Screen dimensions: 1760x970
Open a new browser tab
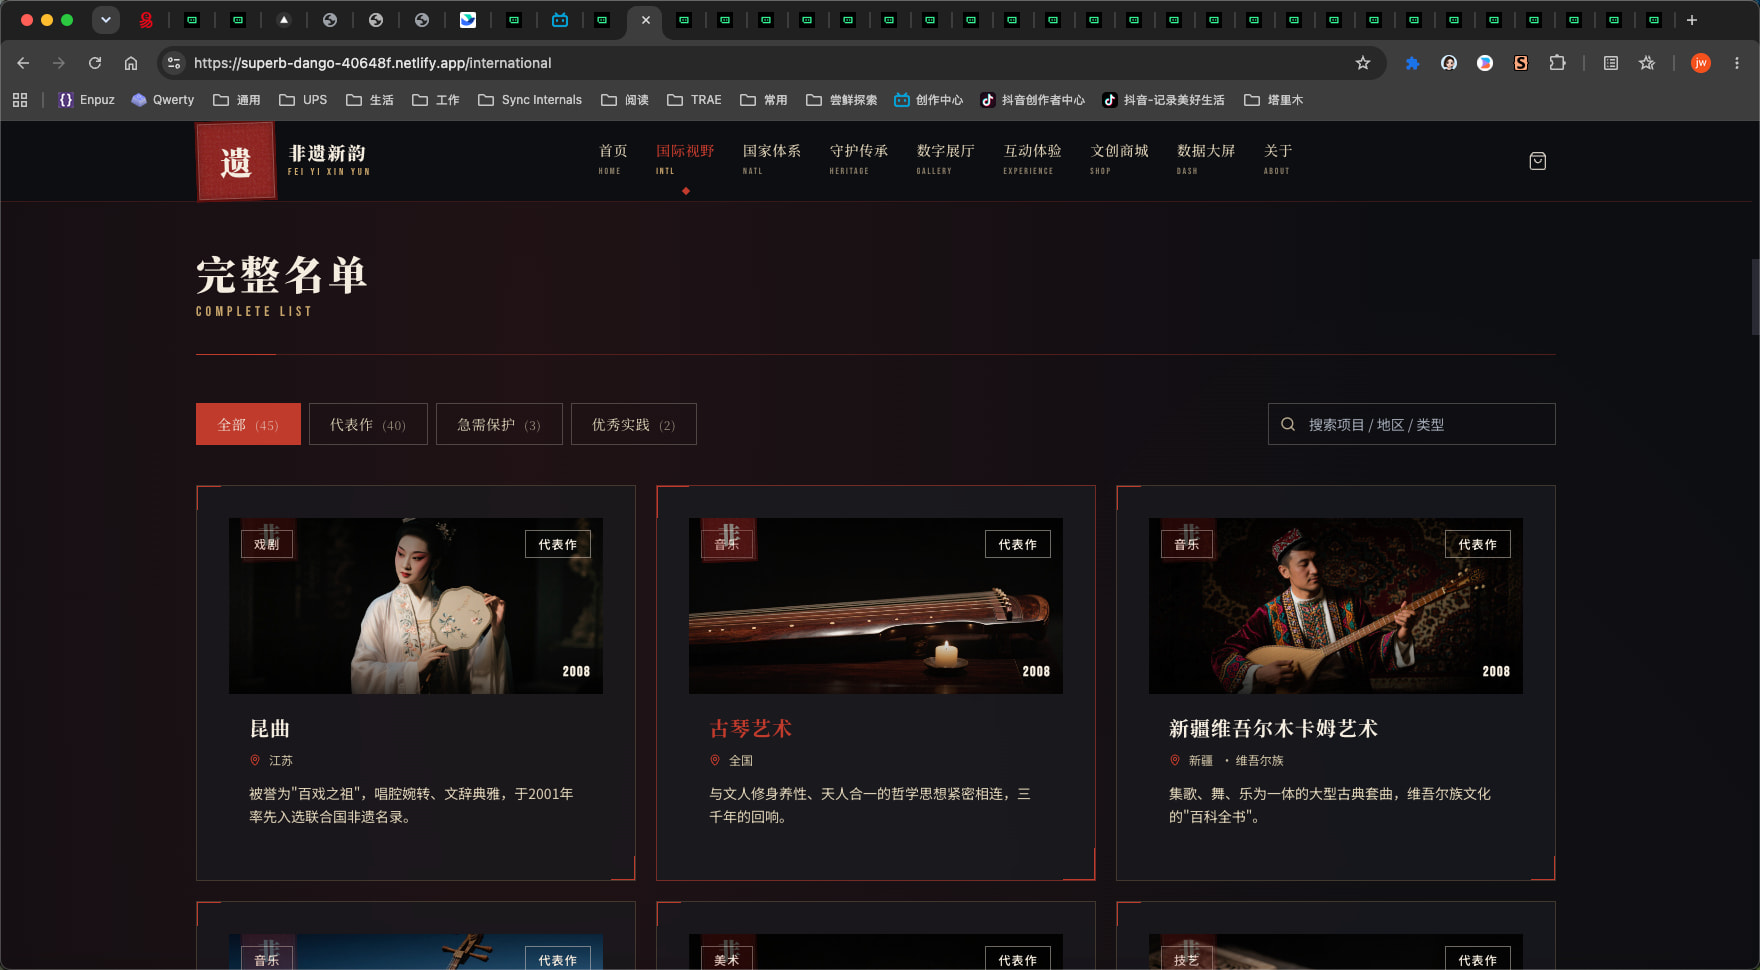[1692, 20]
